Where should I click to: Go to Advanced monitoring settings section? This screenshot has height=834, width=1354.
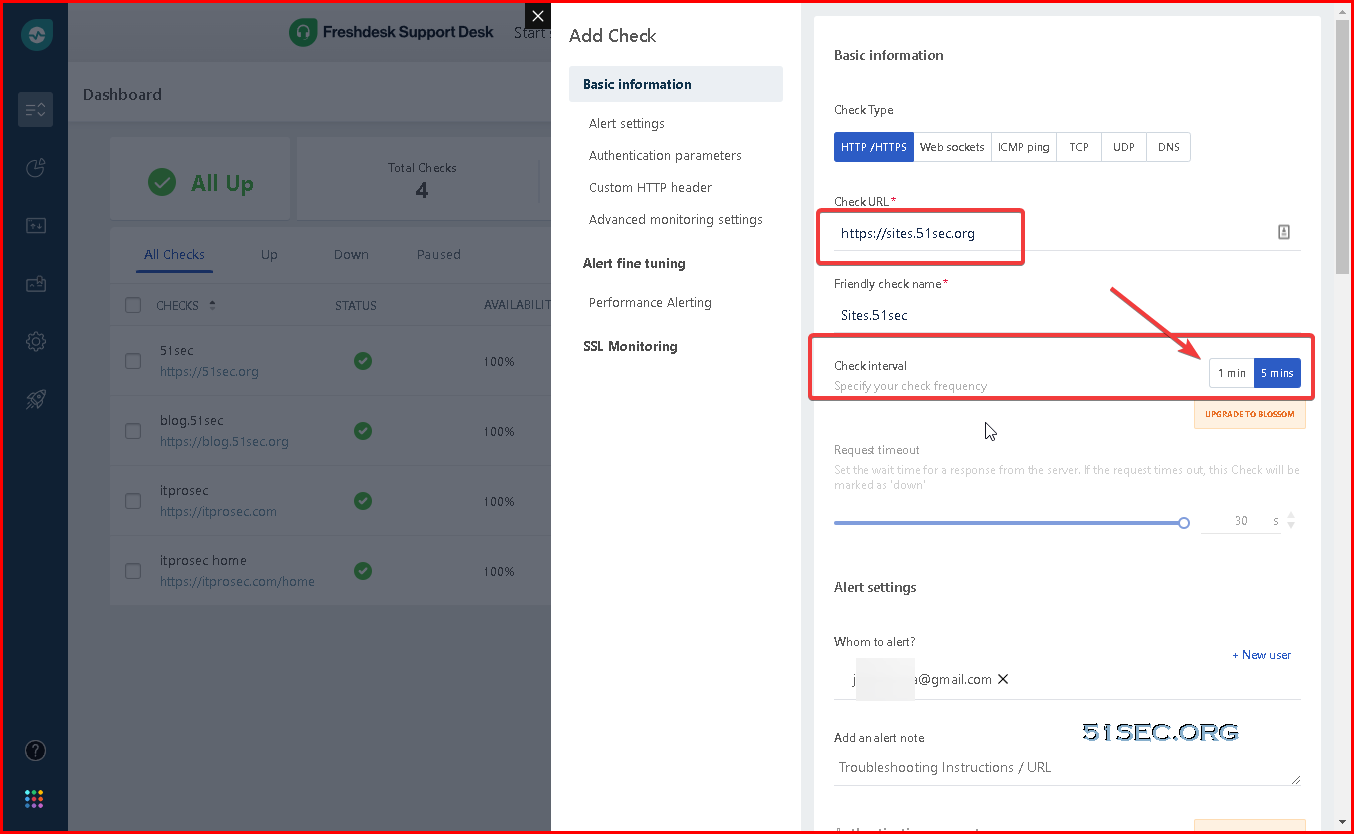676,219
